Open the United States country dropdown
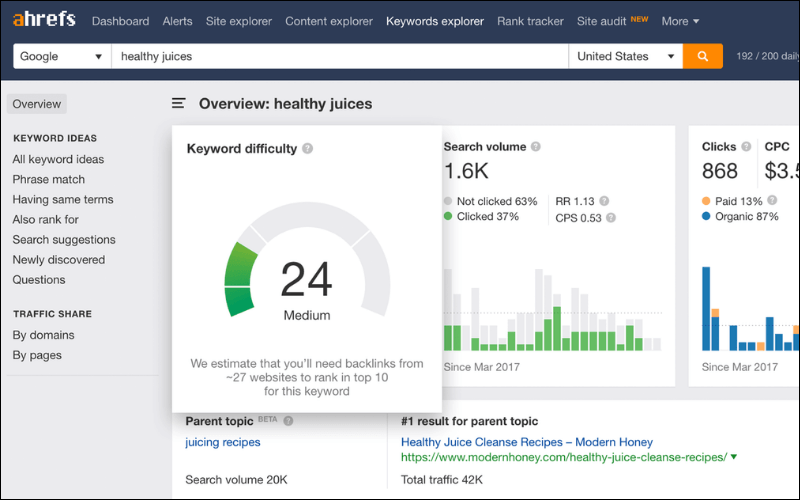This screenshot has height=500, width=800. [x=625, y=57]
